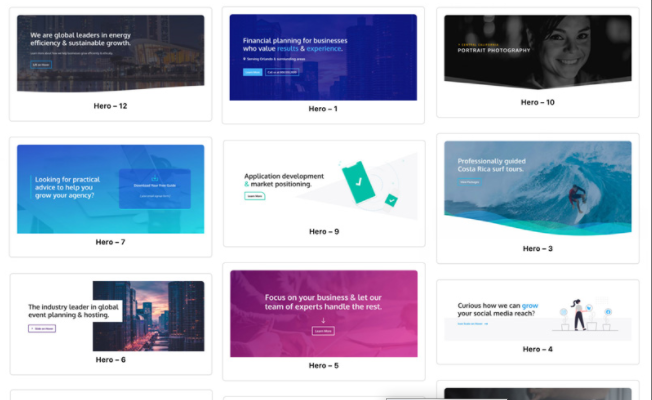Open the Hero – 4 social media template
The image size is (652, 400).
(537, 313)
